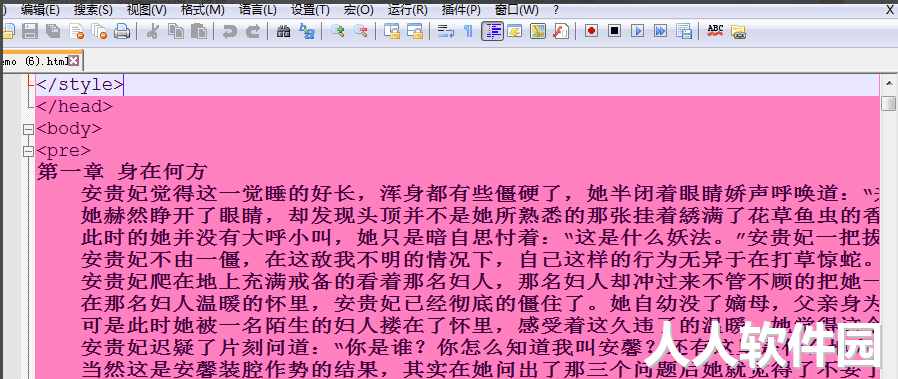Click the <body> tag text

click(x=69, y=129)
